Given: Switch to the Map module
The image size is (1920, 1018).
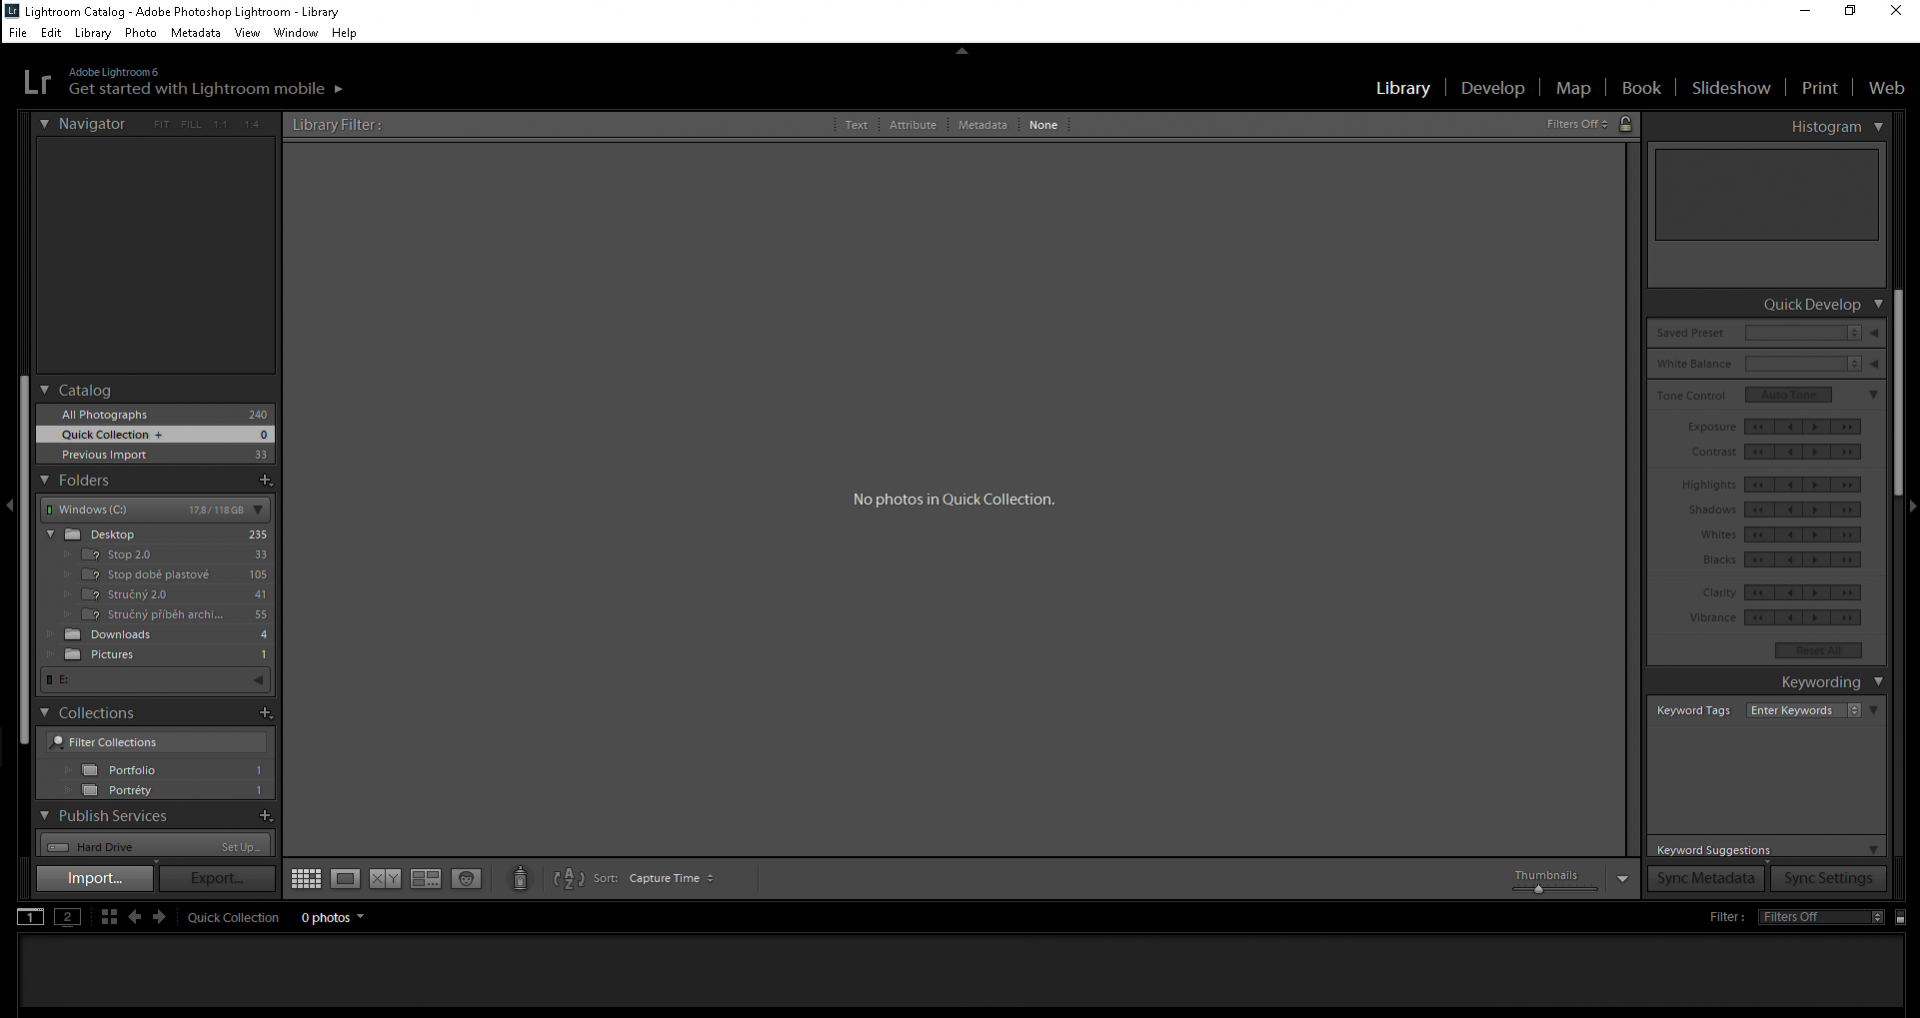Looking at the screenshot, I should tap(1573, 88).
